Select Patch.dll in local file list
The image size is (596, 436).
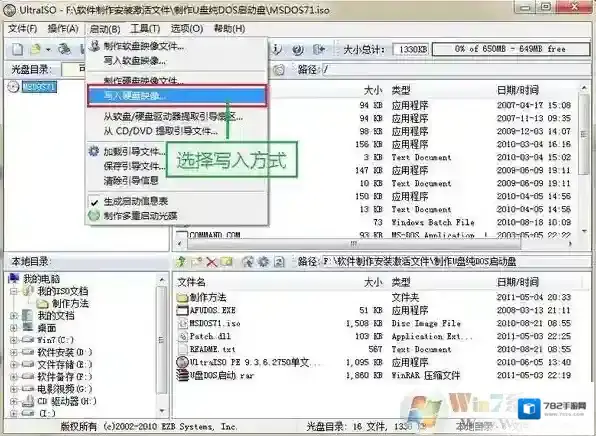point(210,336)
